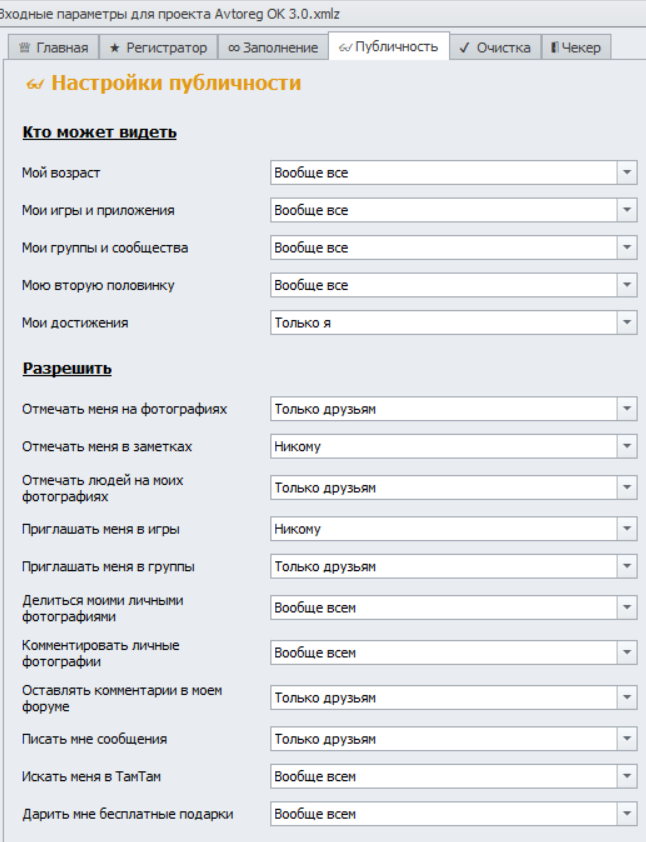Open the Мою вторую половинку dropdown
Screen dimensions: 646x842
[x=627, y=285]
